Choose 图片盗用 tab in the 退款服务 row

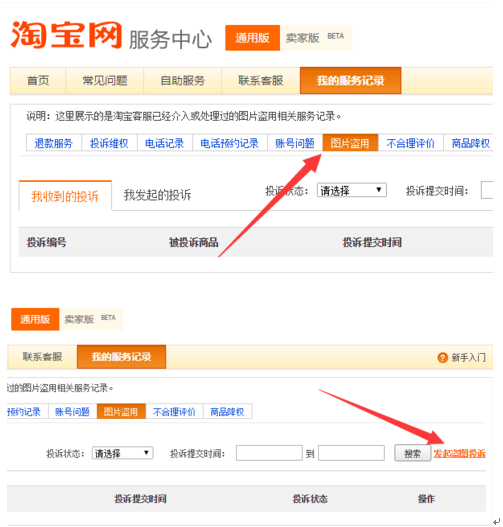coord(350,143)
